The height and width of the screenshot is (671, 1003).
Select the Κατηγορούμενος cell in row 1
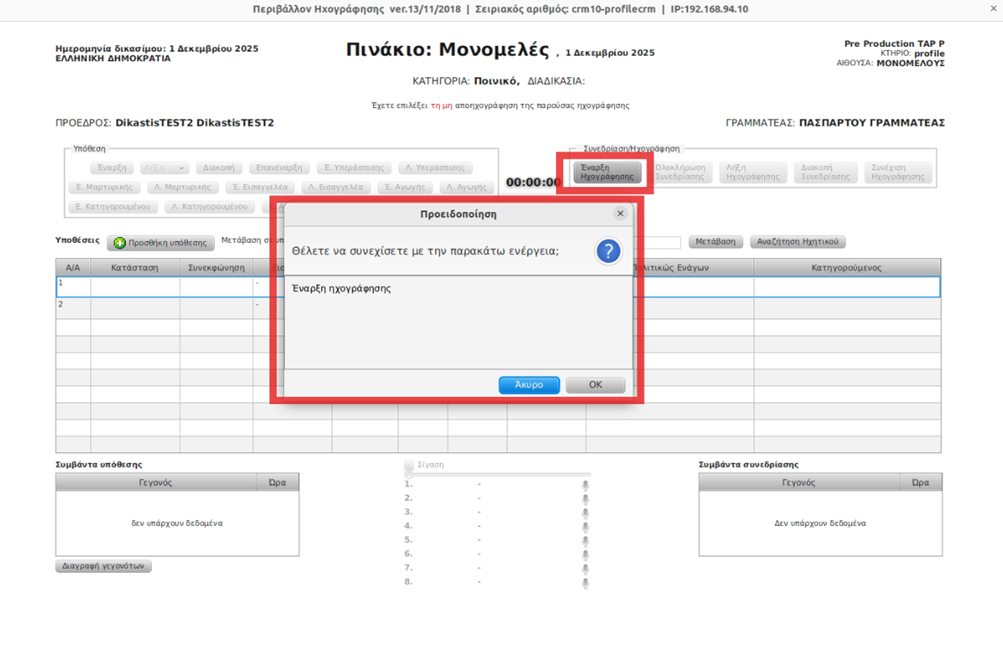[x=846, y=287]
